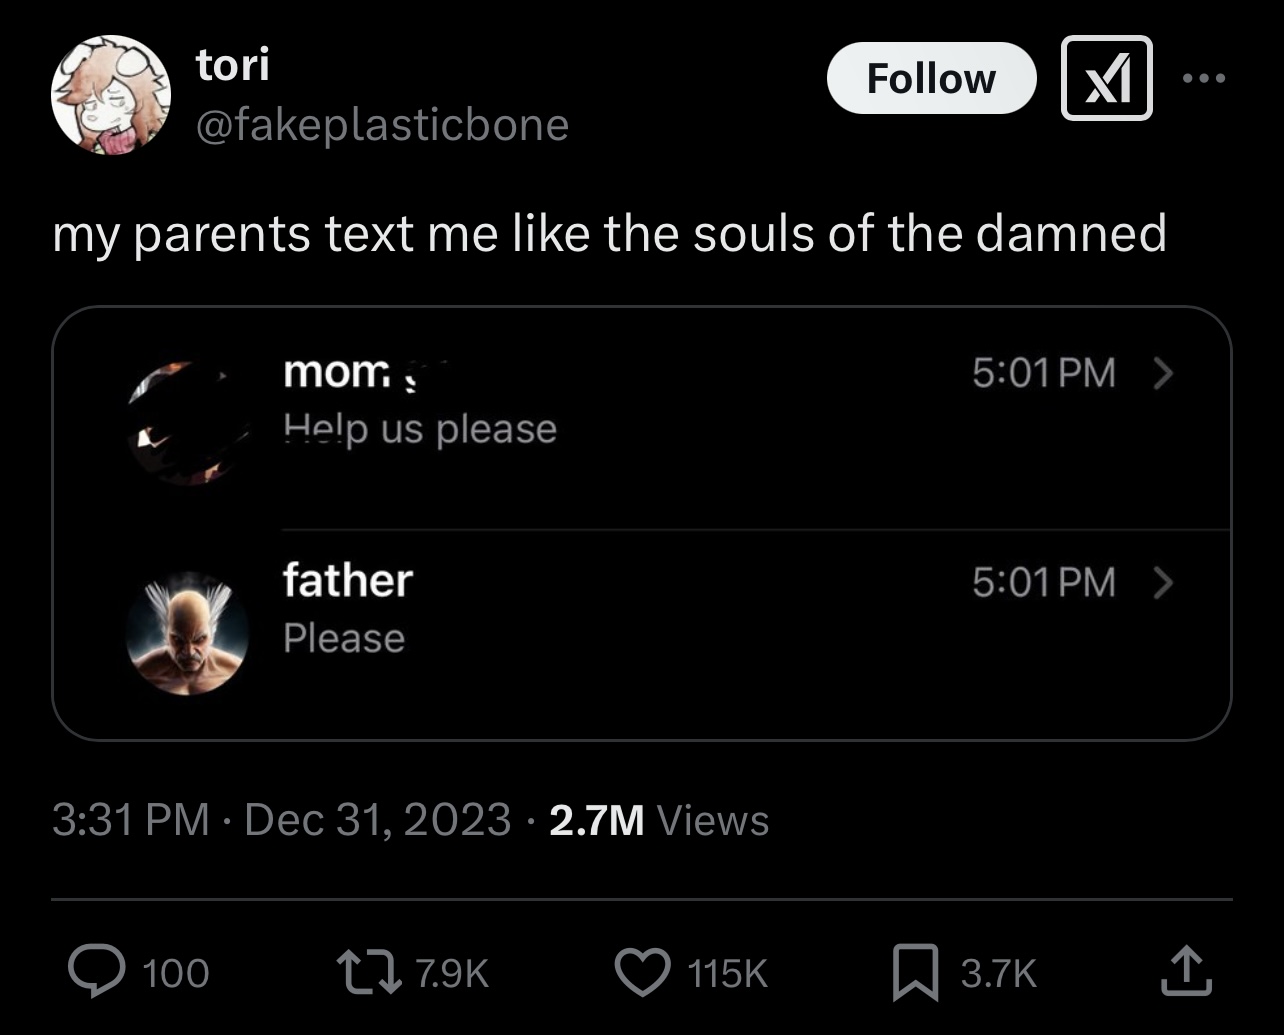Open the three-dot more options menu
The image size is (1284, 1035).
click(1205, 78)
